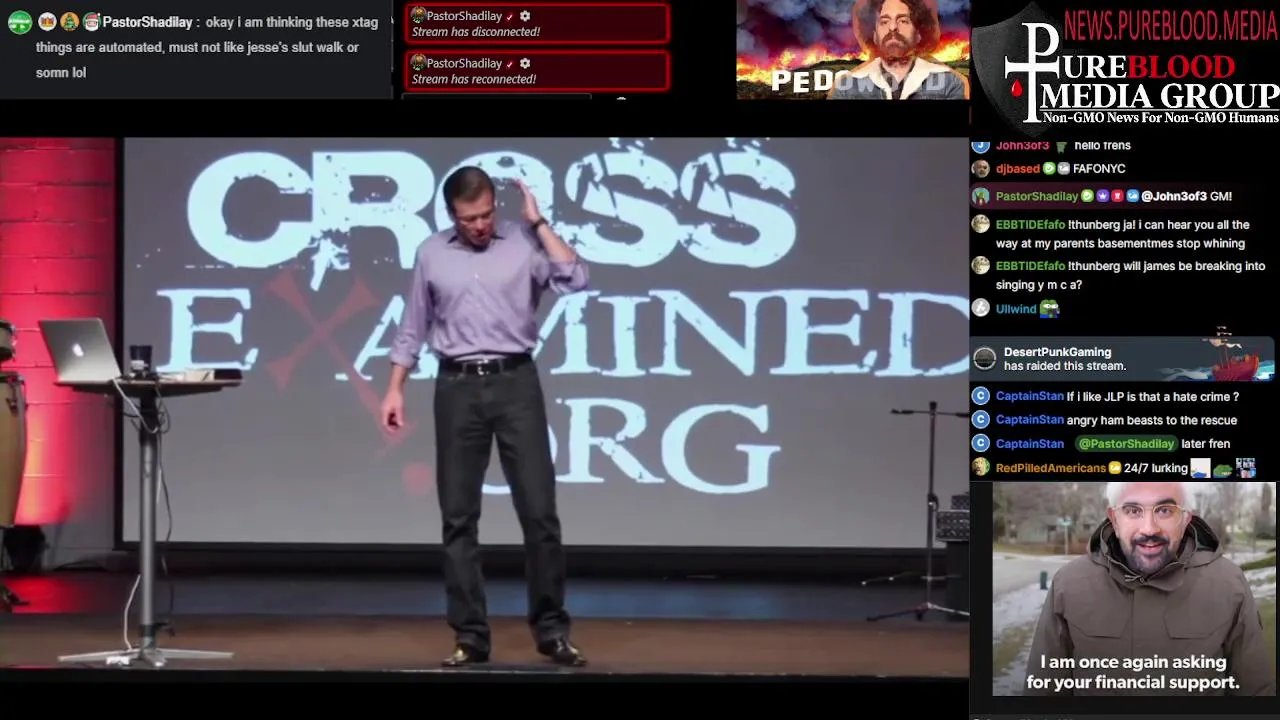Click the PEDOWOOD video thumbnail
This screenshot has height=720, width=1280.
pyautogui.click(x=852, y=50)
